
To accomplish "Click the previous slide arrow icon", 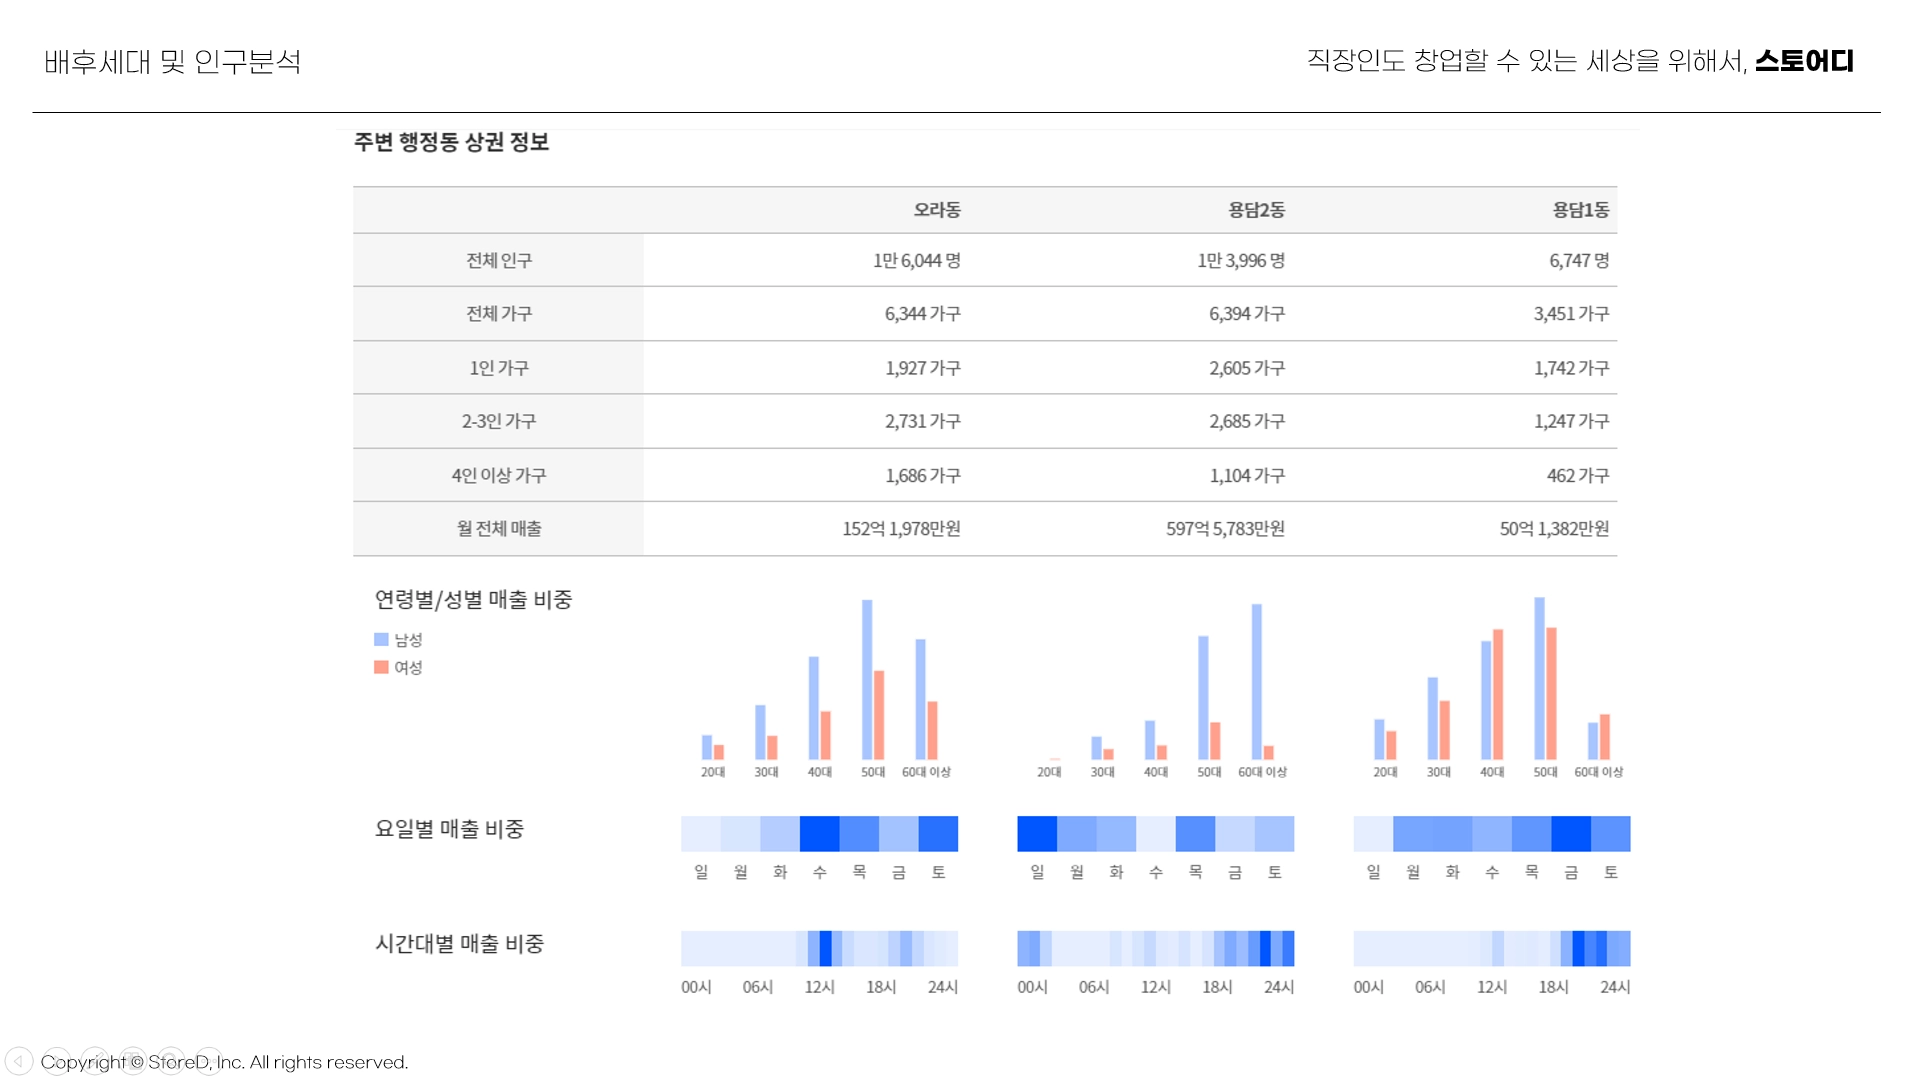I will click(19, 1061).
